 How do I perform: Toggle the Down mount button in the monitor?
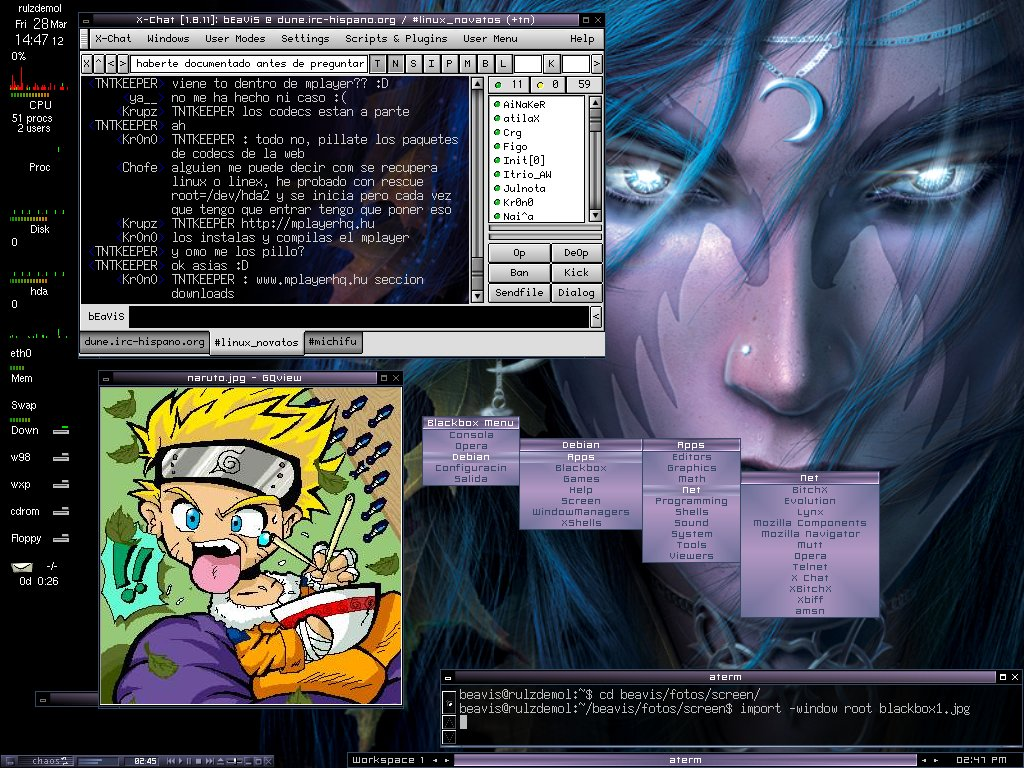click(61, 430)
